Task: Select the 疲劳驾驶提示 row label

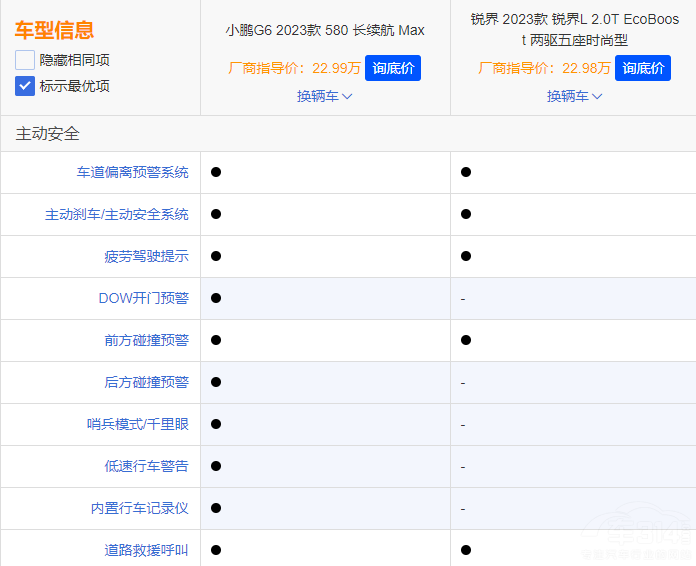Action: pyautogui.click(x=146, y=256)
